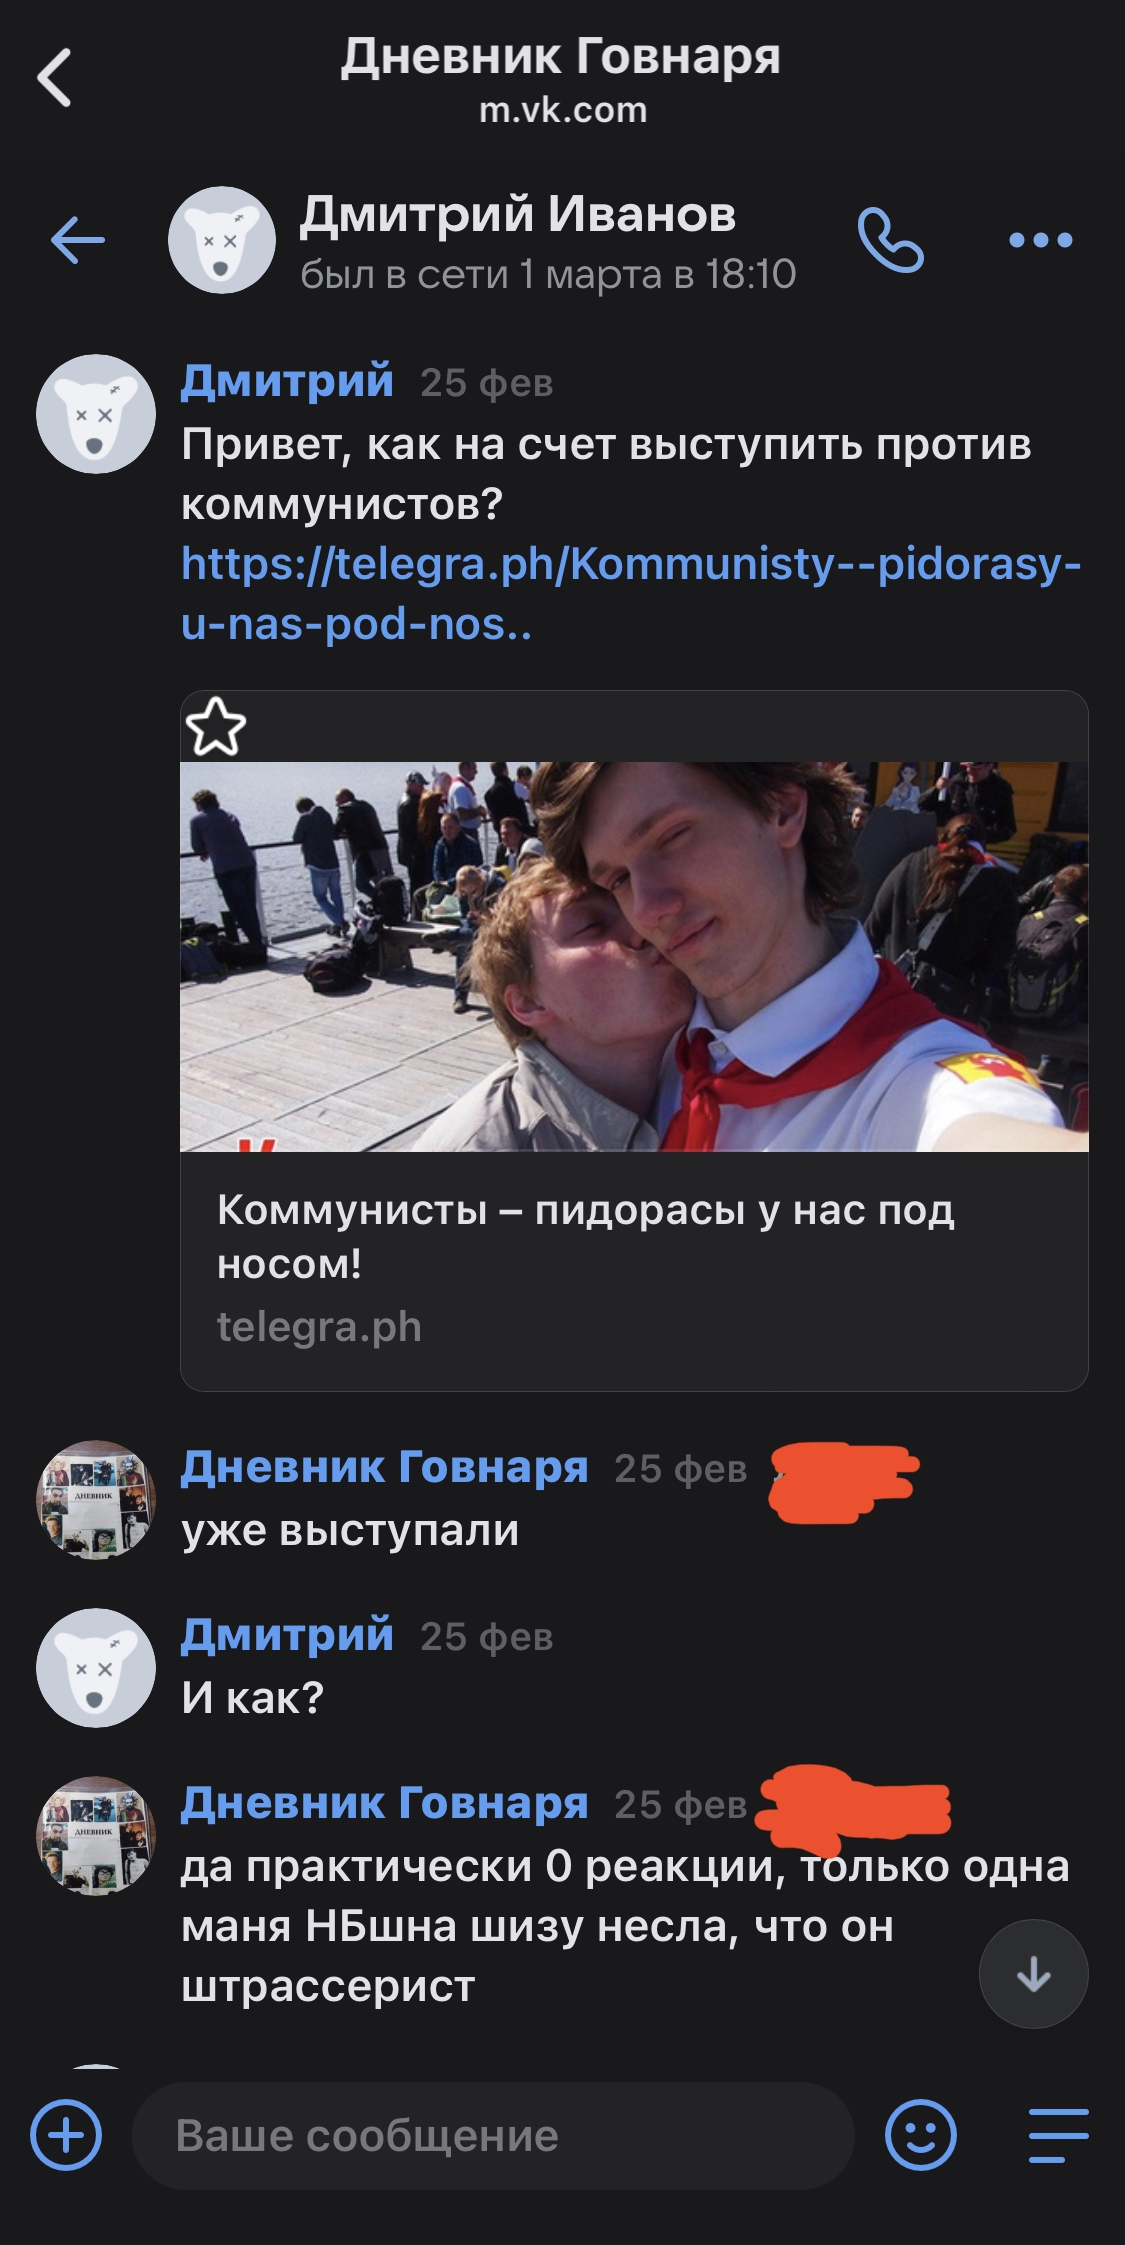Focus the "Ваше сообщение" message field

[493, 2135]
